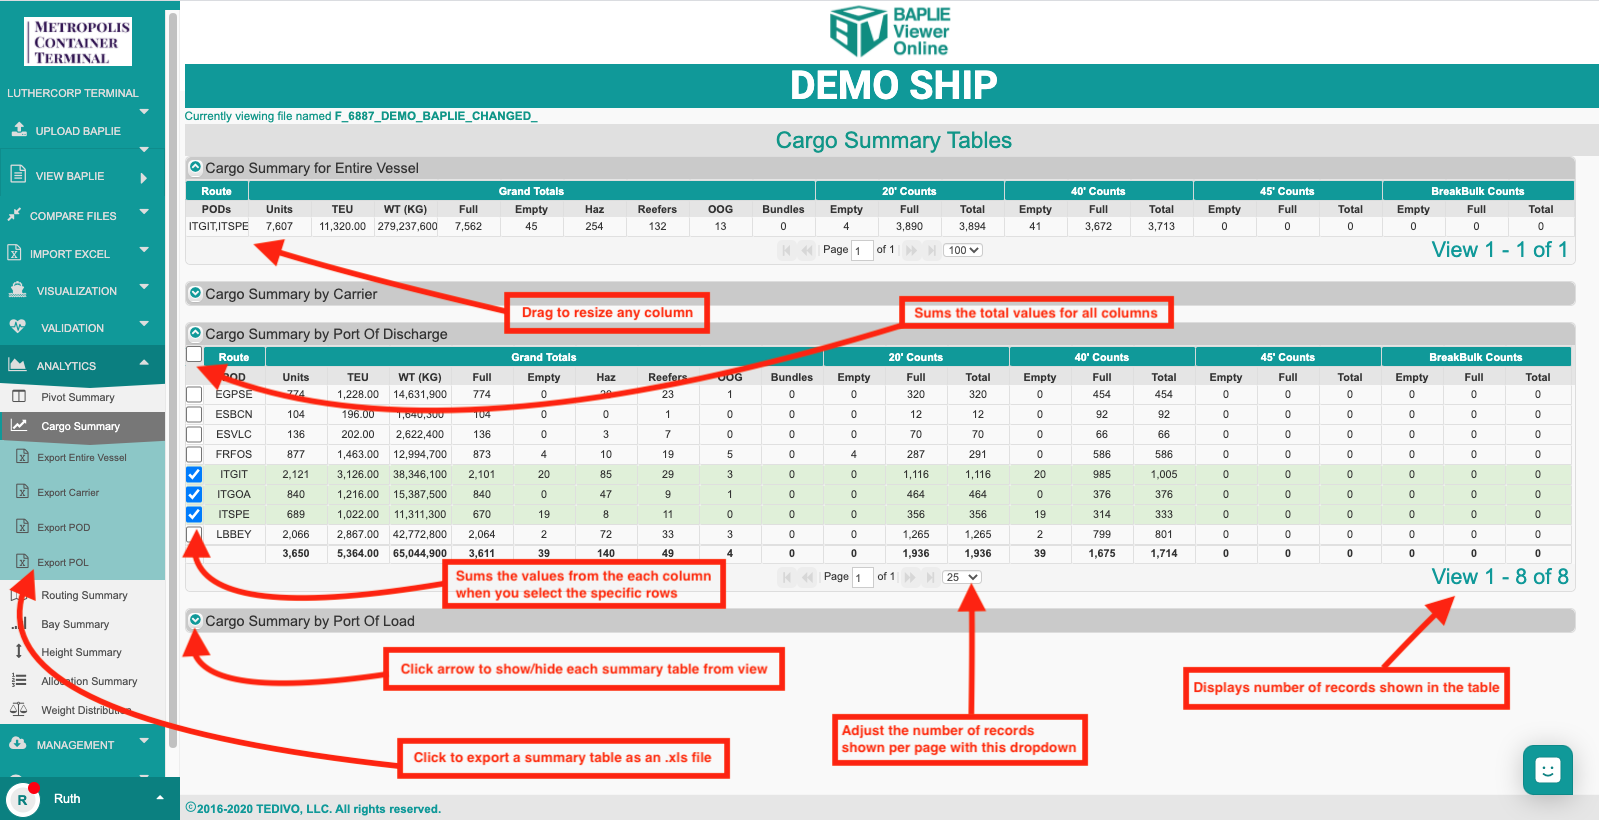Open the 25 rows-per-page dropdown

(x=963, y=577)
